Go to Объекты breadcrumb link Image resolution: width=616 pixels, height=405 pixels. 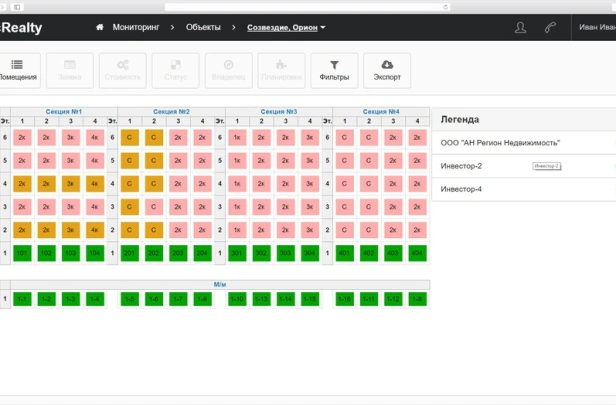point(203,27)
